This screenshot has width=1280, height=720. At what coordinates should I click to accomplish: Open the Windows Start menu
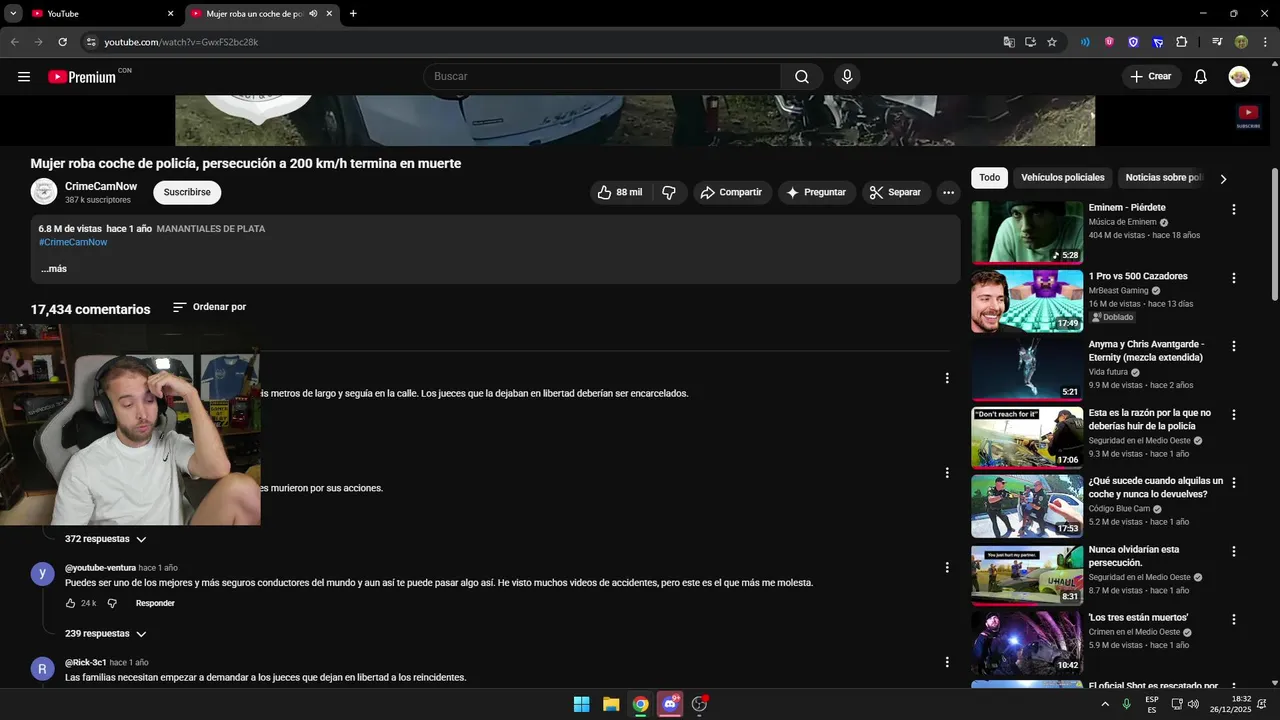coord(581,704)
